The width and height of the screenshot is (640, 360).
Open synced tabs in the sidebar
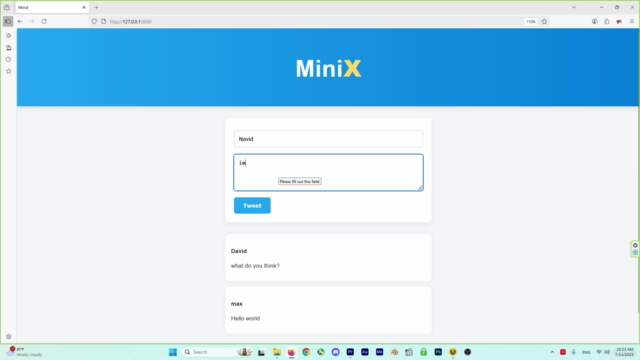click(x=9, y=48)
